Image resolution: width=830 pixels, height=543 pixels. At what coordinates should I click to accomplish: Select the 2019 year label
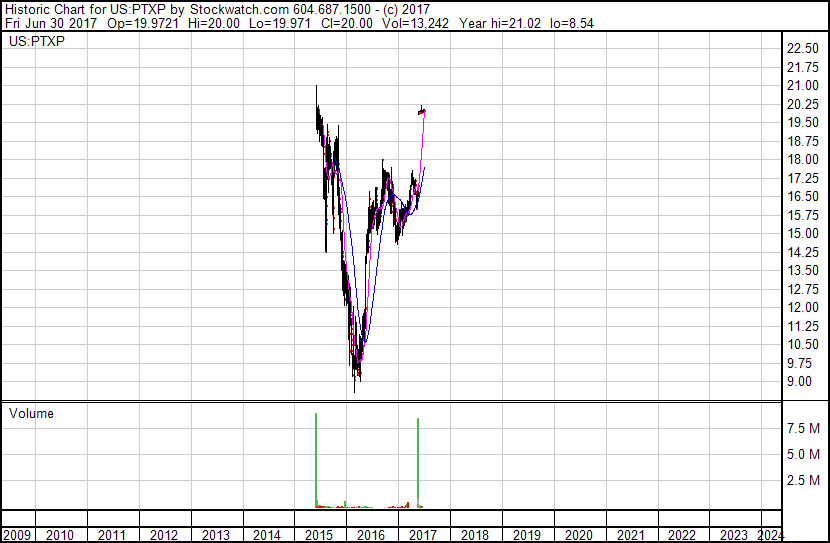(527, 535)
